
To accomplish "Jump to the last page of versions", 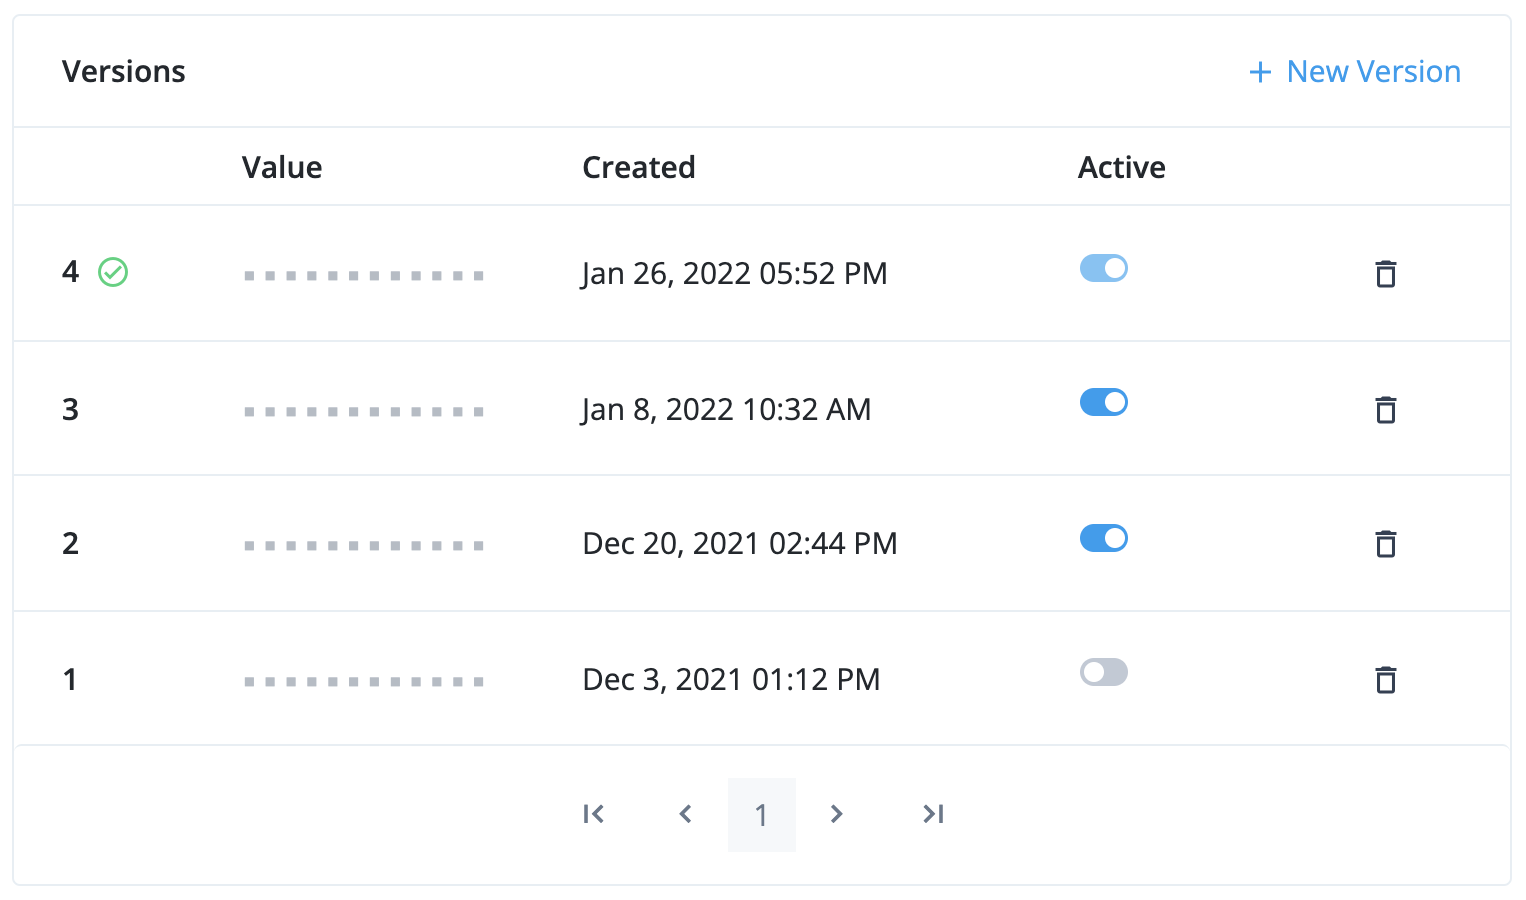I will (x=932, y=814).
